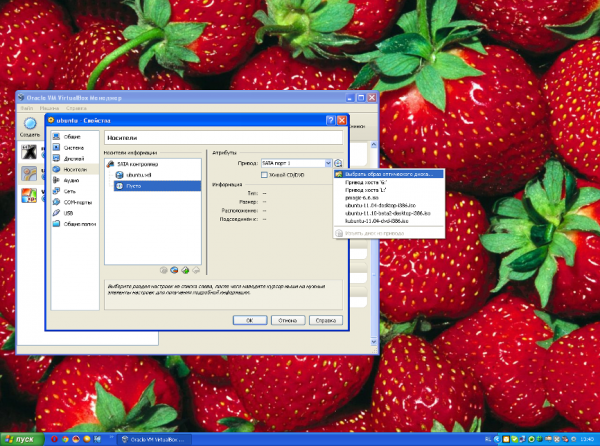Pick ubuntu-11.10-beta2-desktop-i386.iso from the menu

pyautogui.click(x=389, y=213)
